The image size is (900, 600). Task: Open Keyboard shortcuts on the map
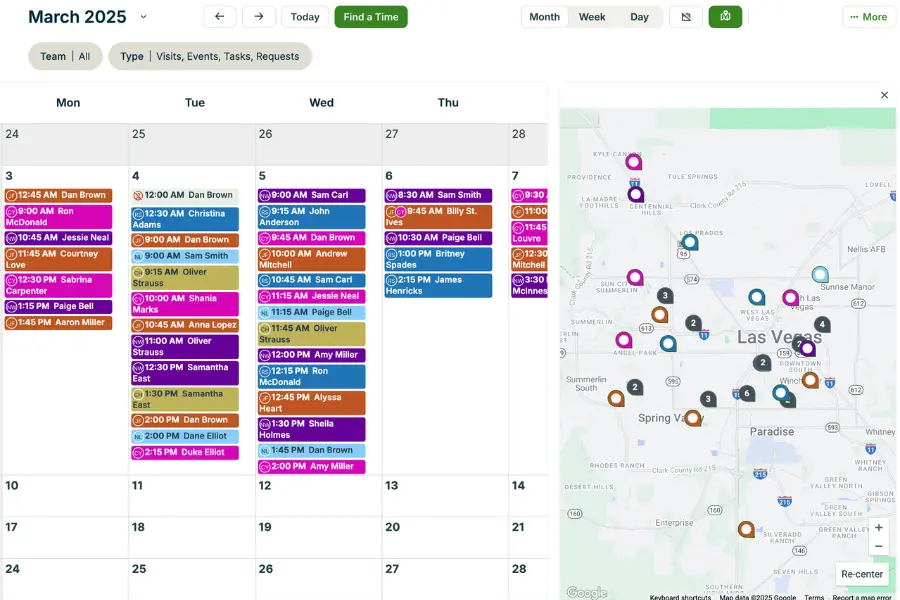pyautogui.click(x=680, y=597)
